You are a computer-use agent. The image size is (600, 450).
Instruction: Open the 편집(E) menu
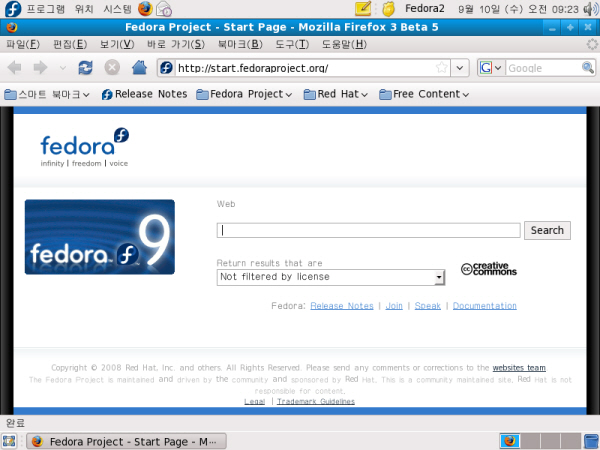(70, 44)
